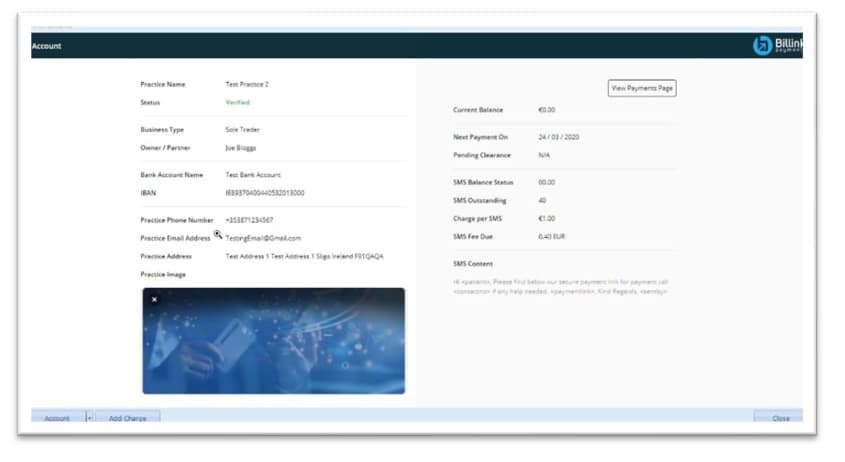
Task: Click the green Verified status text
Action: tap(237, 102)
